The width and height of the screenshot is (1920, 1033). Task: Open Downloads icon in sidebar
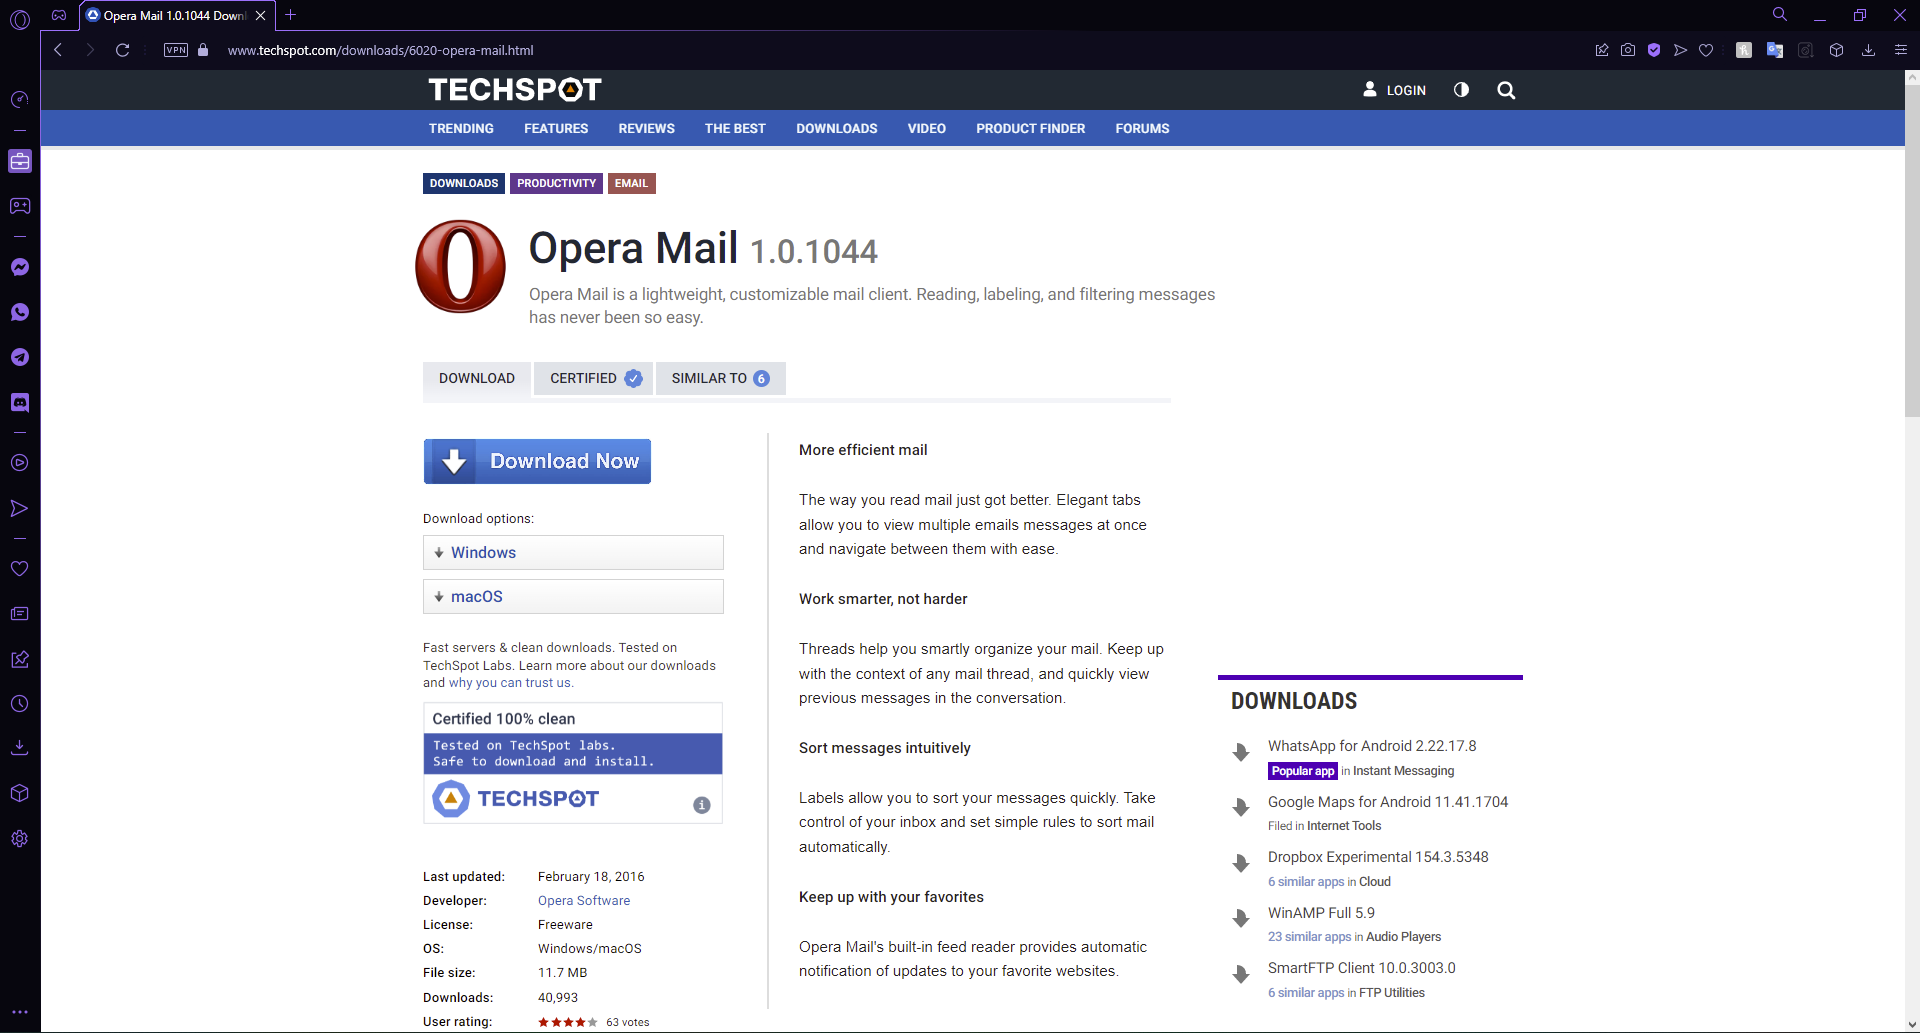click(x=20, y=748)
